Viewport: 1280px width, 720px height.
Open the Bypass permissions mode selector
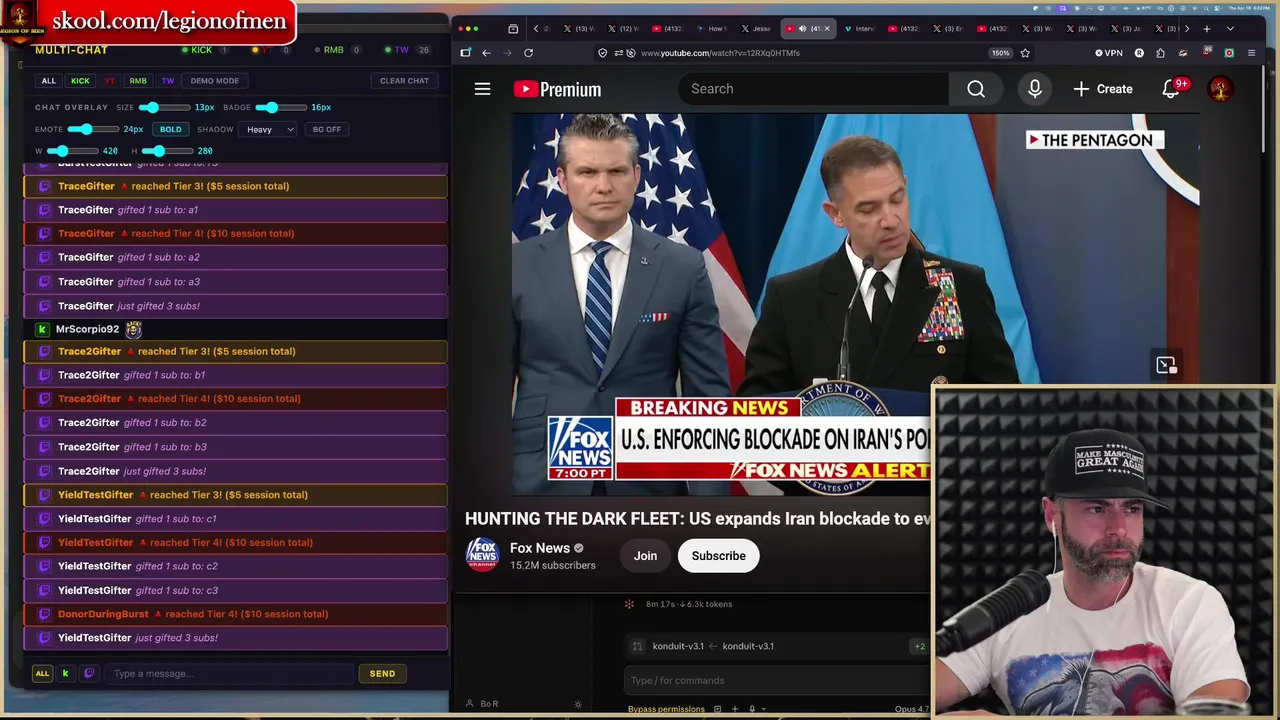pyautogui.click(x=666, y=709)
